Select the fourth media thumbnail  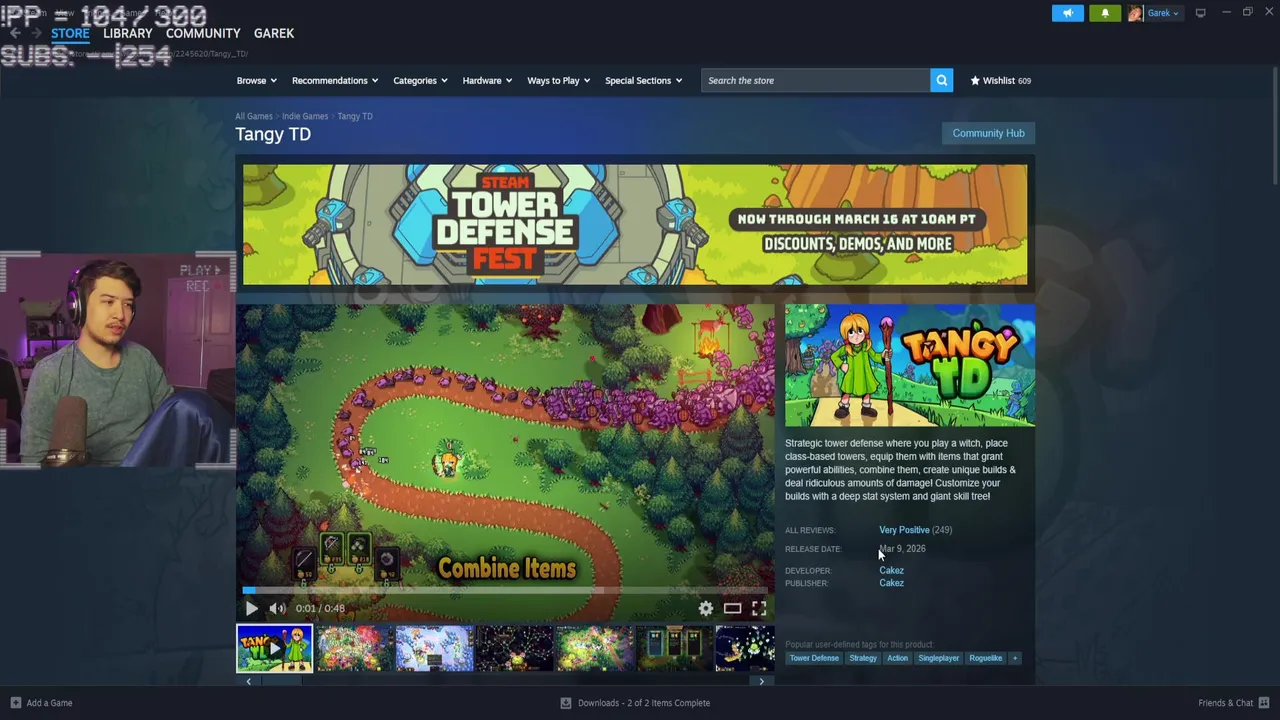pos(514,648)
